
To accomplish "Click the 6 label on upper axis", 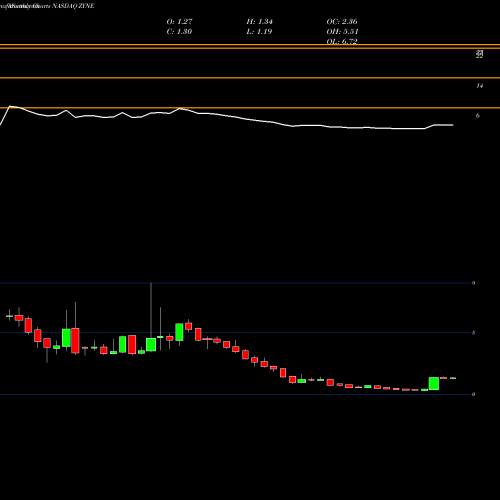I will pyautogui.click(x=478, y=116).
